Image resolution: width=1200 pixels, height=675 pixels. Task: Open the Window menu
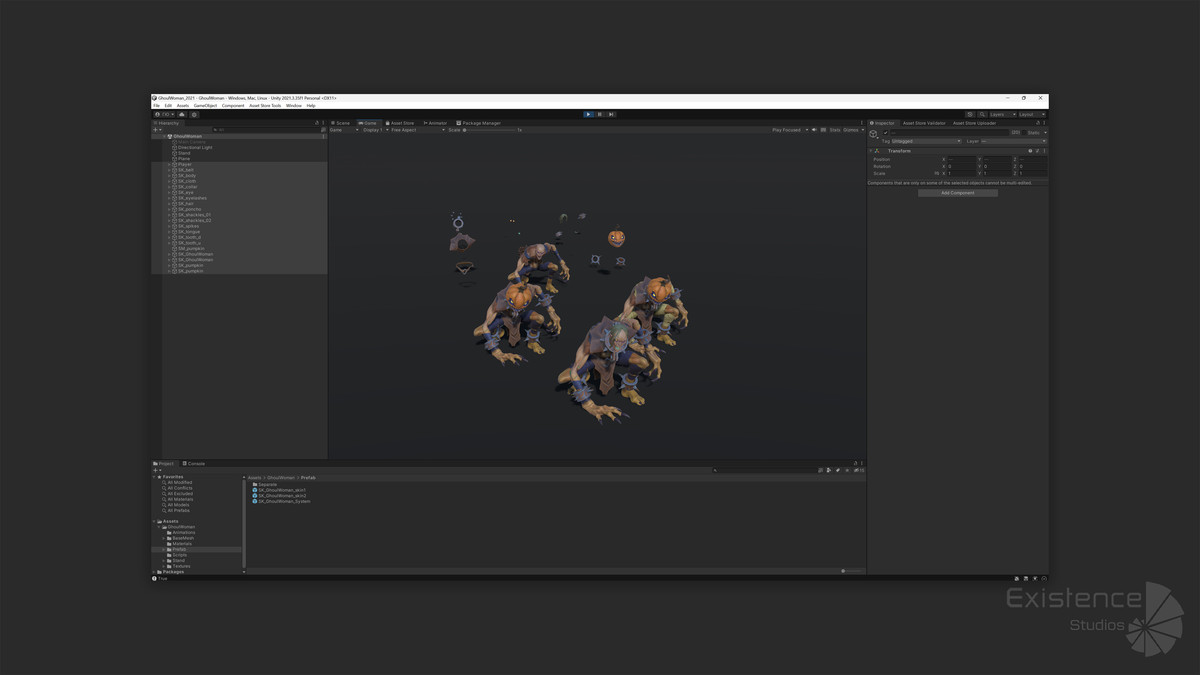294,105
